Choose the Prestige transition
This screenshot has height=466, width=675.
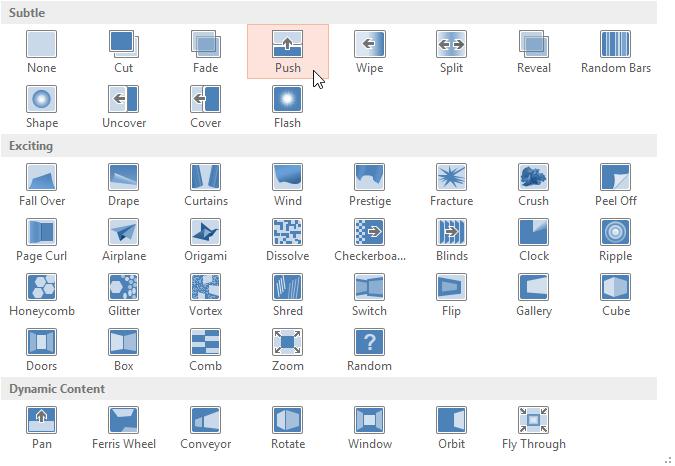tap(369, 185)
